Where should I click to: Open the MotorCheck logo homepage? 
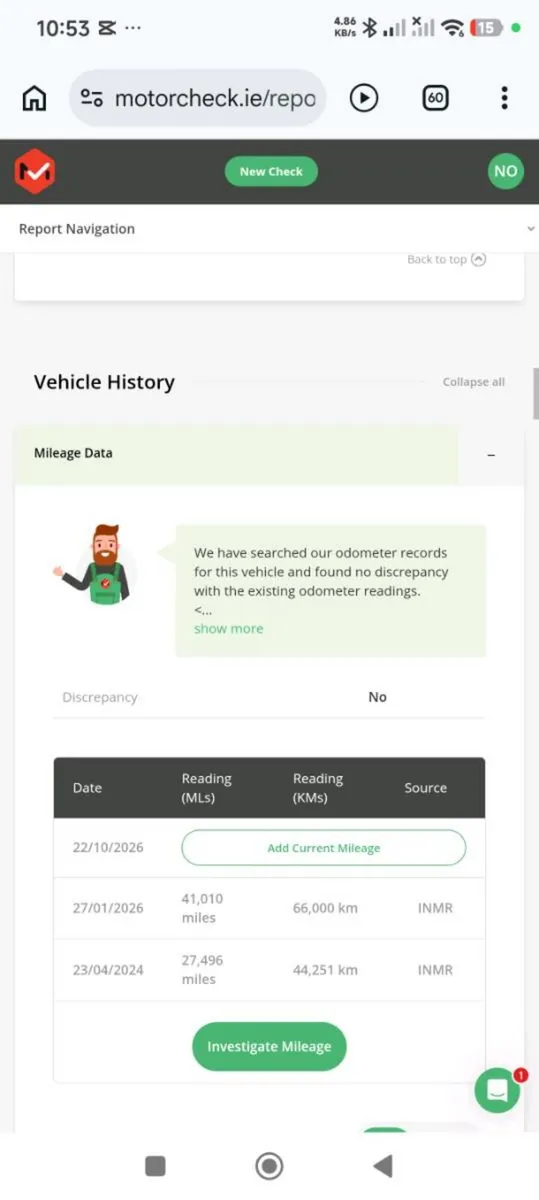(x=34, y=171)
